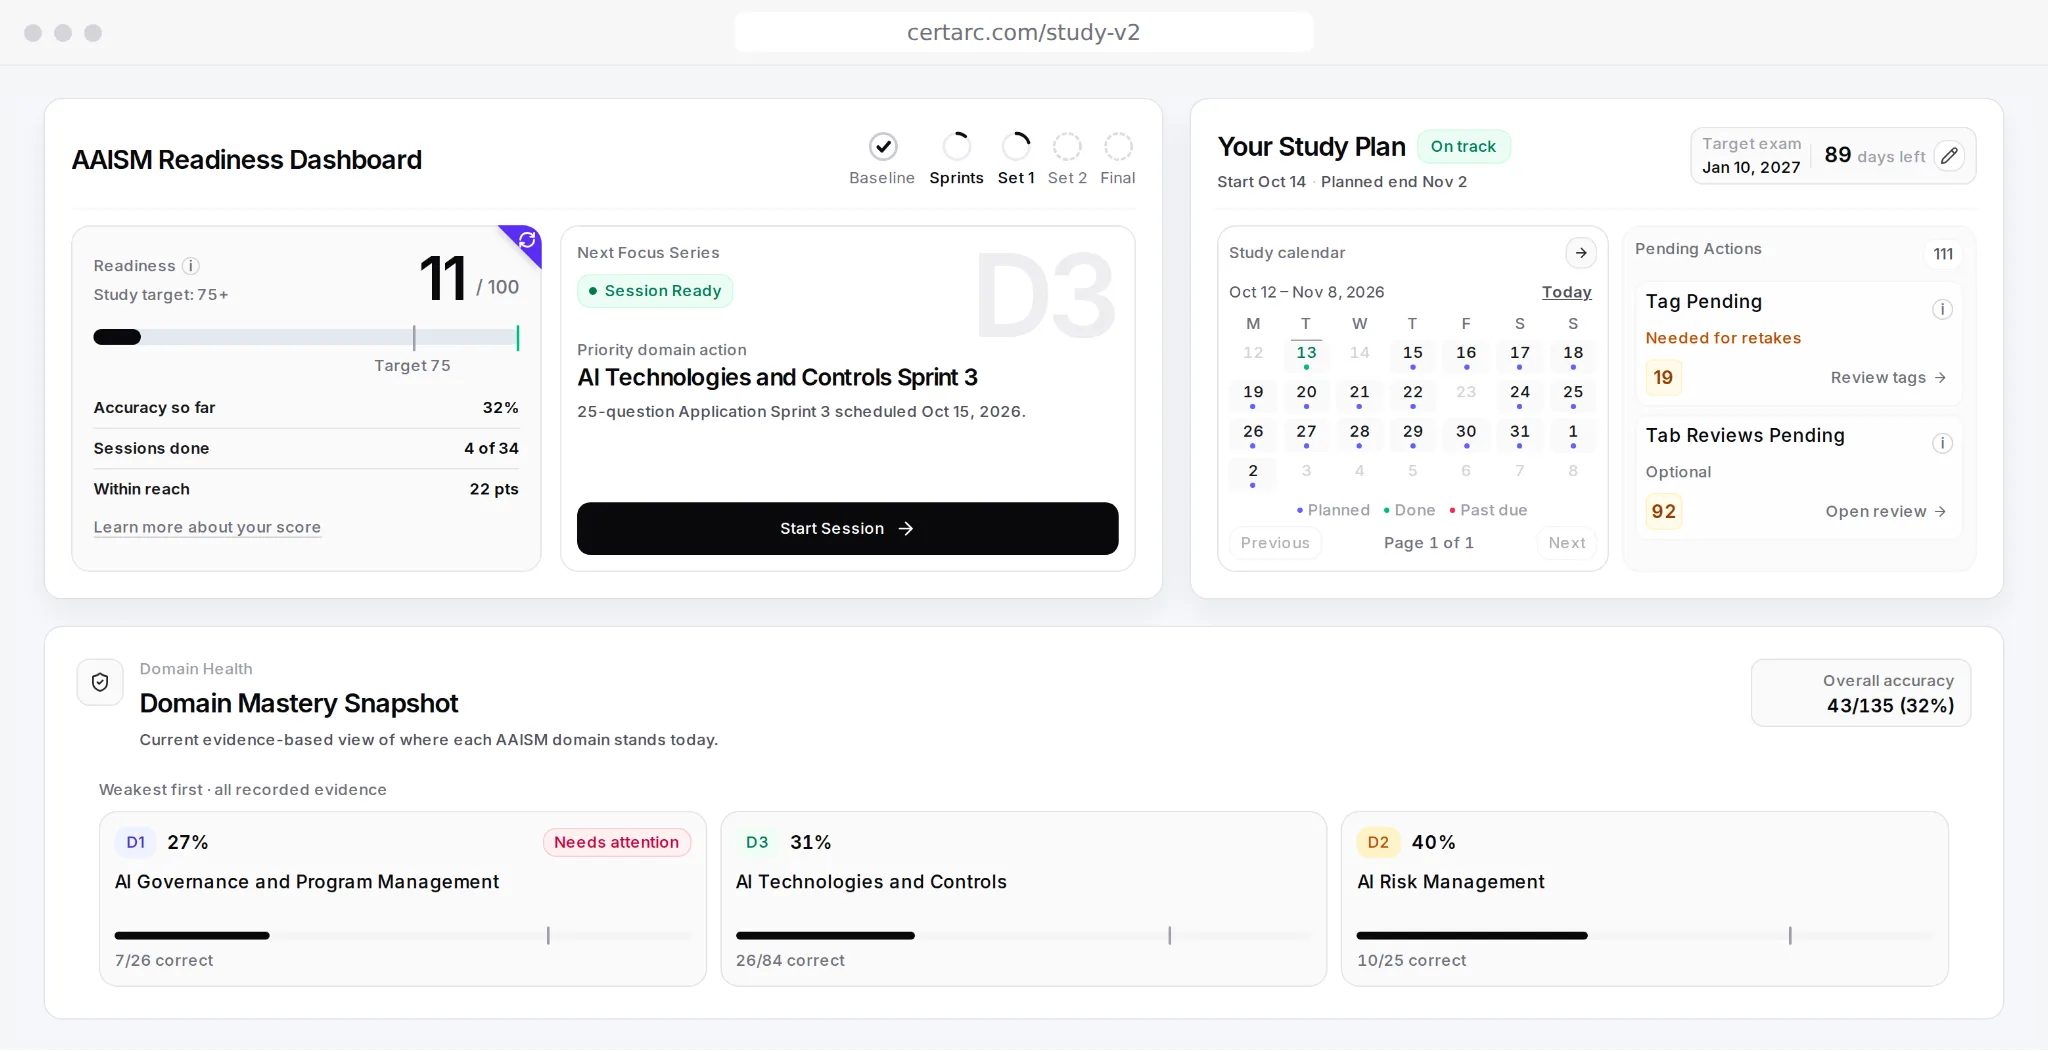Click D2 AI Risk Management progress bar
The height and width of the screenshot is (1052, 2048).
click(1644, 936)
